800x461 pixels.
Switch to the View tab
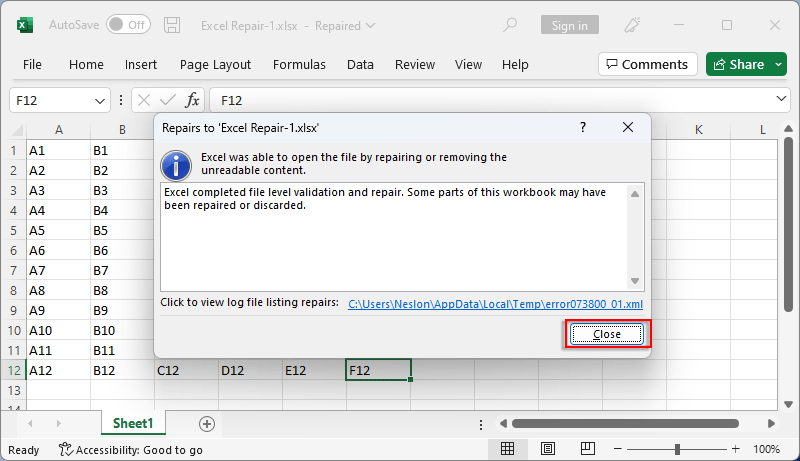468,65
